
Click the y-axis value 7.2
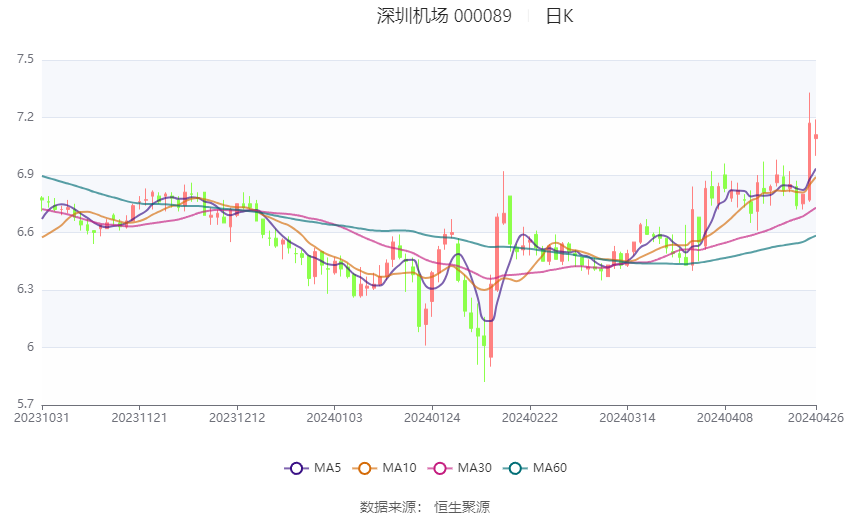click(x=25, y=117)
